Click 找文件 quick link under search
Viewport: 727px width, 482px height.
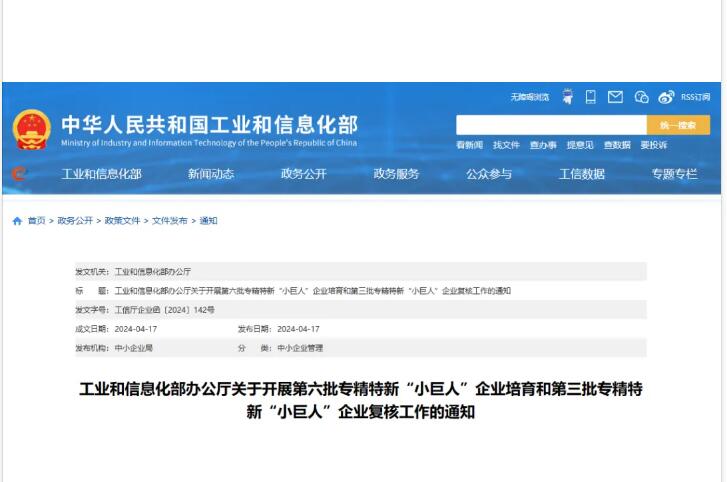click(x=506, y=145)
